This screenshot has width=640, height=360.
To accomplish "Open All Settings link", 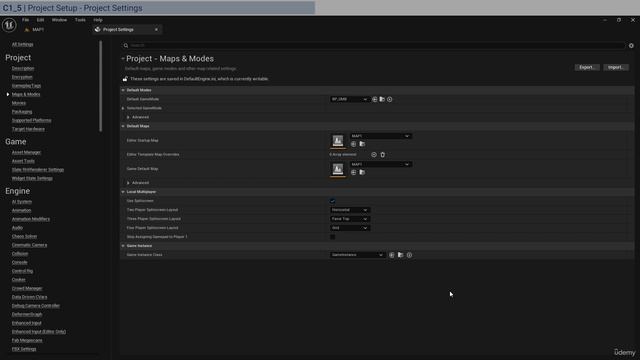I will pos(22,44).
